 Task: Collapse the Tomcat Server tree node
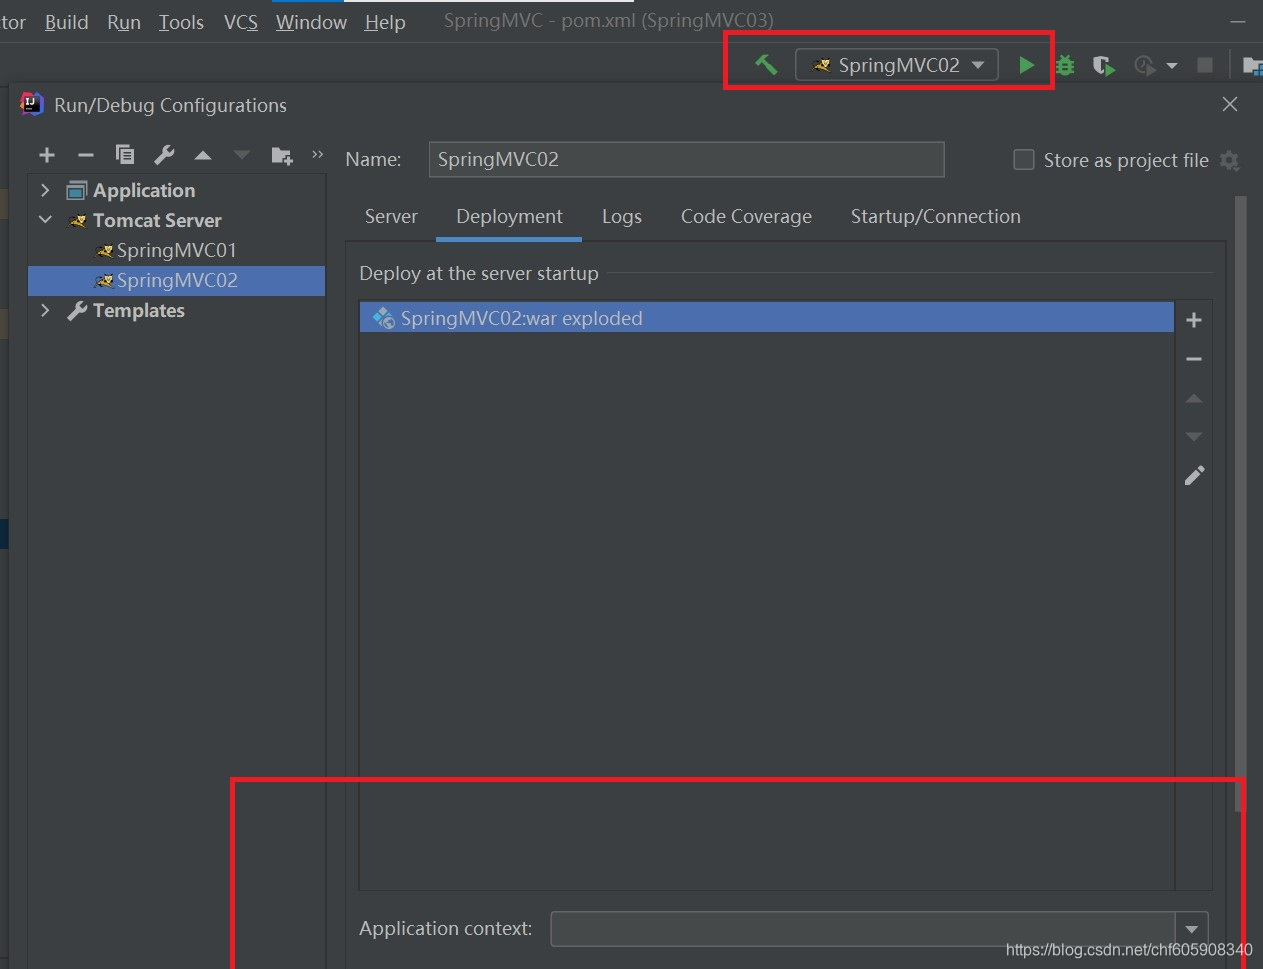pos(45,220)
